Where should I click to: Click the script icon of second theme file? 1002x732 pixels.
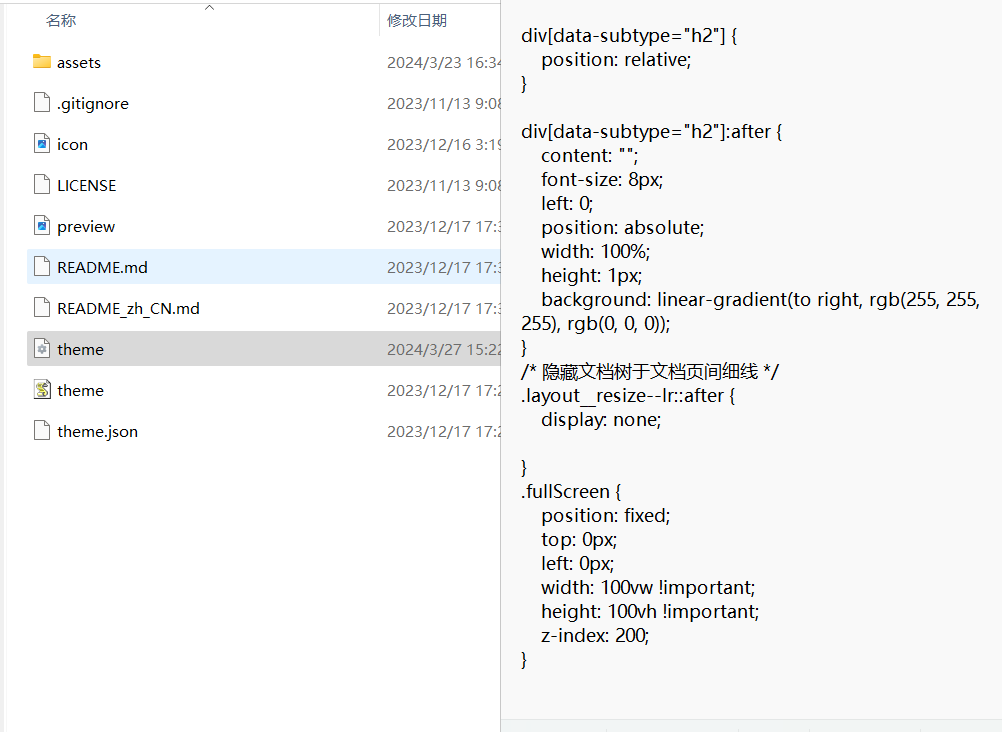[42, 390]
